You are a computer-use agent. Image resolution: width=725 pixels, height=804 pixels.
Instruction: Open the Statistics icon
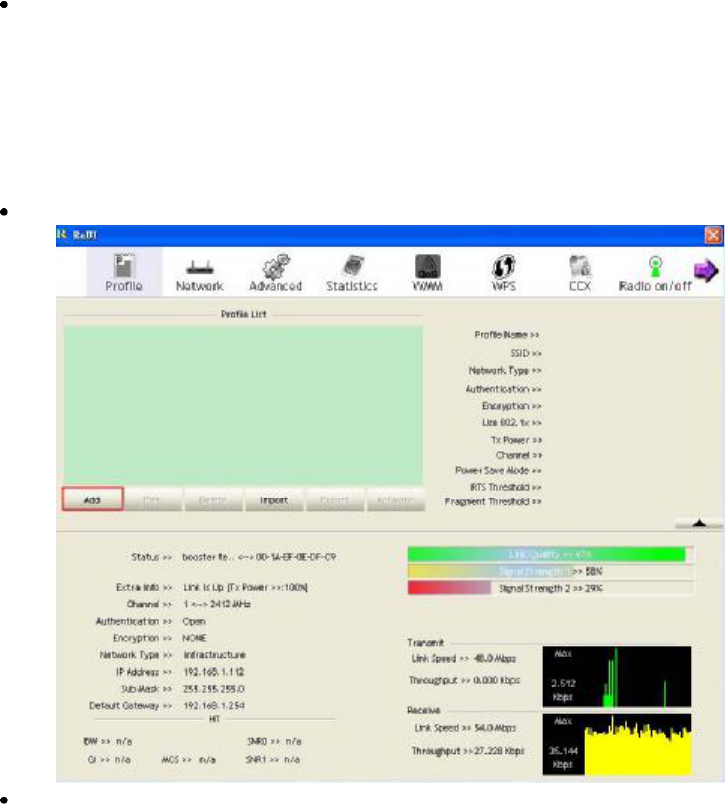pyautogui.click(x=352, y=266)
